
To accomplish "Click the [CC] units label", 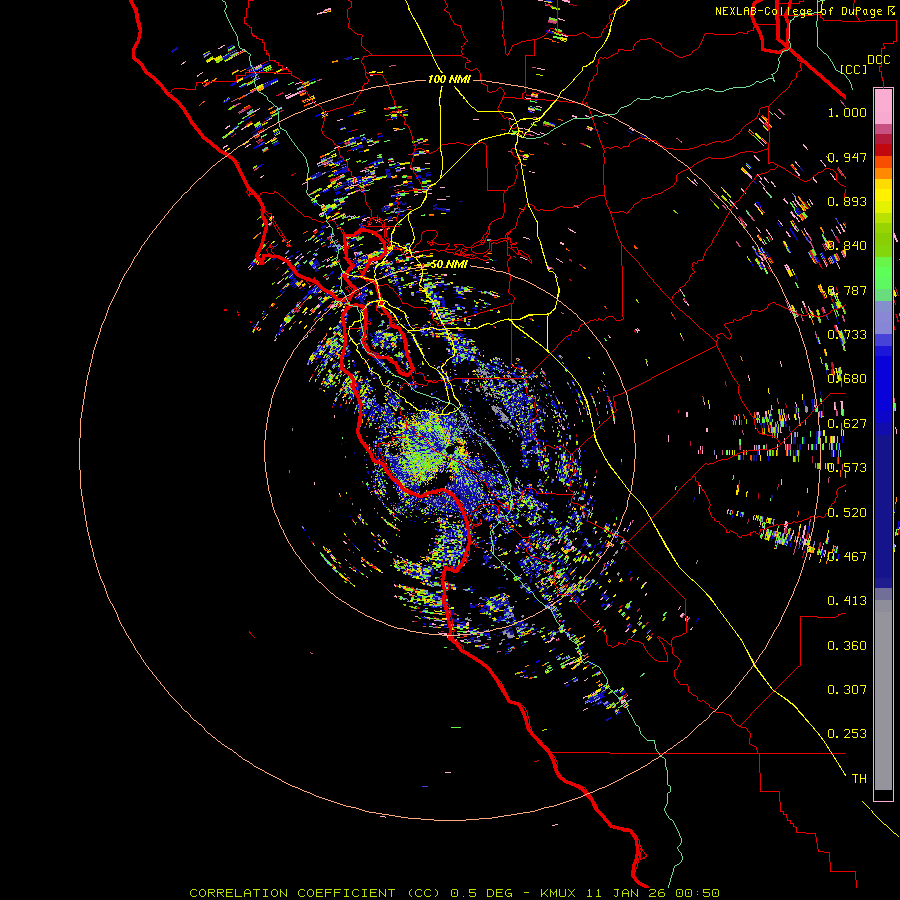I will coord(854,69).
